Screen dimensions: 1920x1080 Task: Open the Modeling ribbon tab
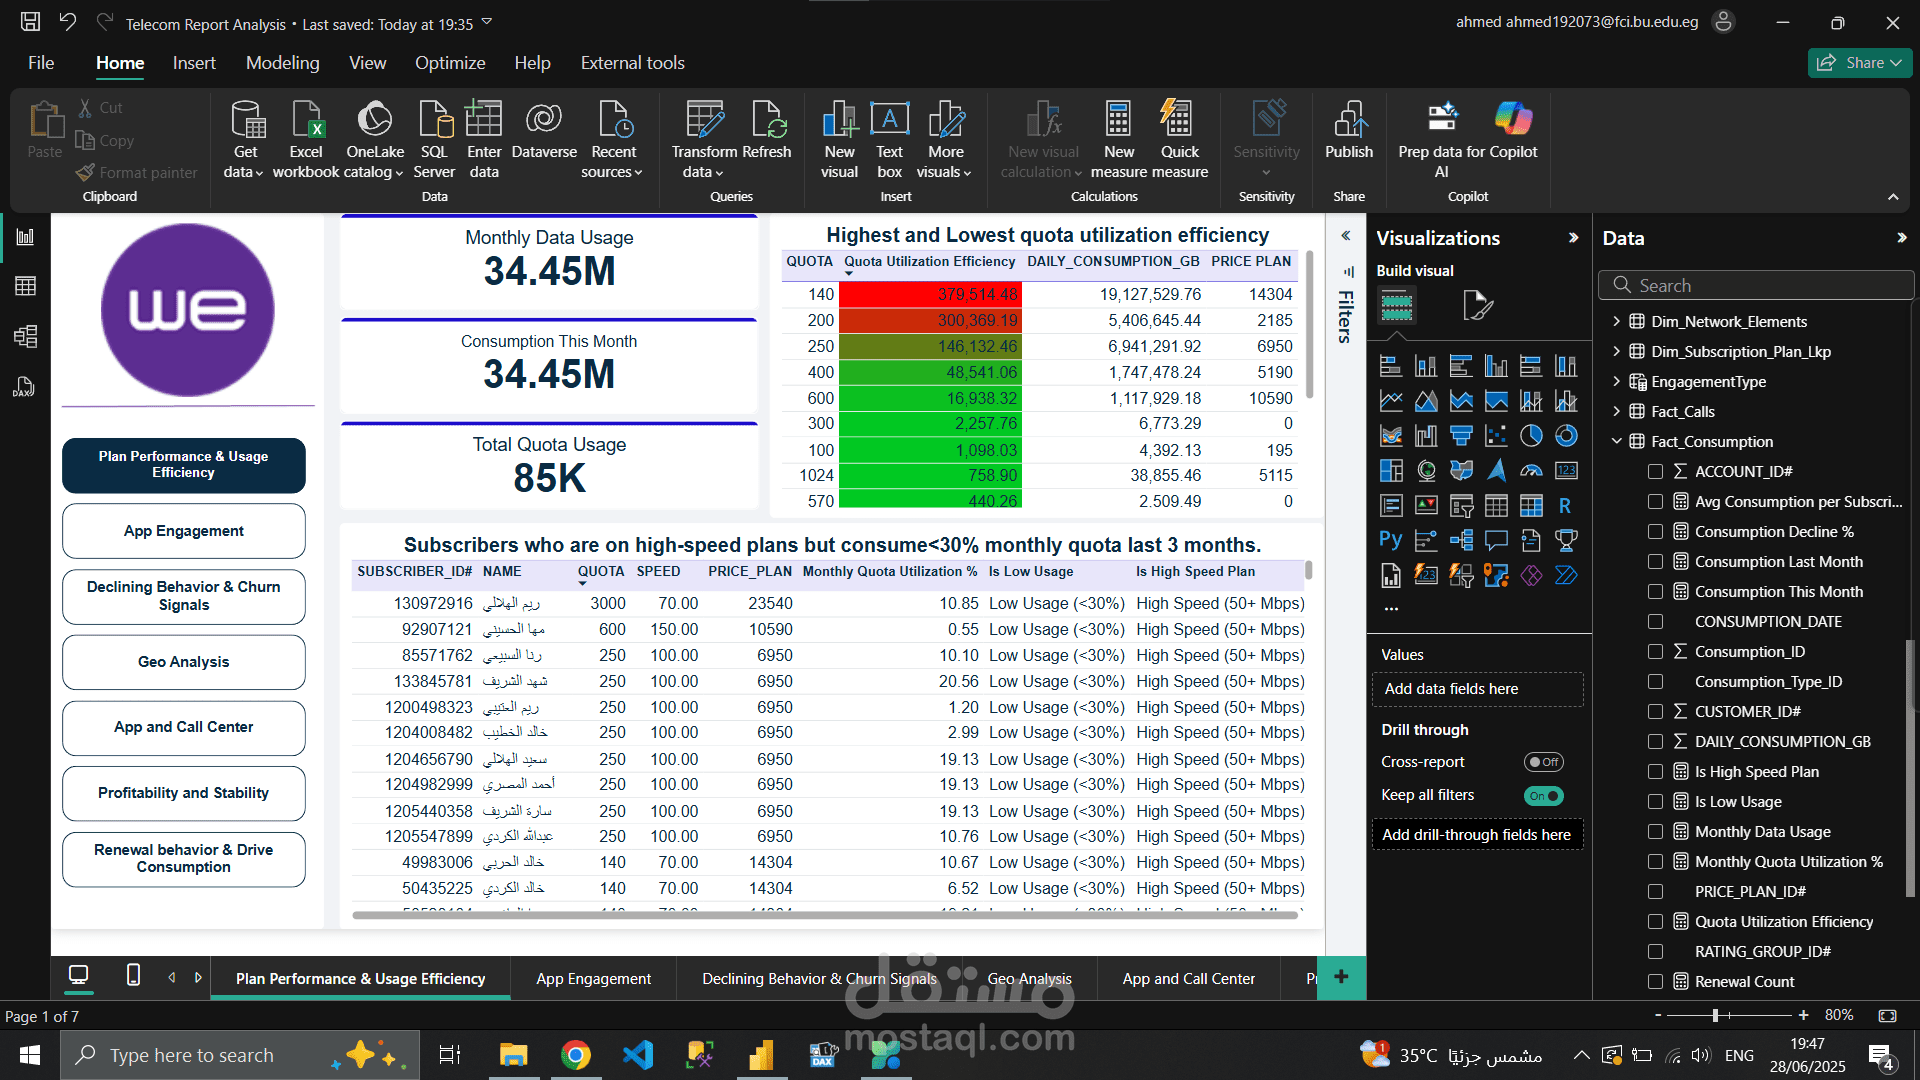283,63
